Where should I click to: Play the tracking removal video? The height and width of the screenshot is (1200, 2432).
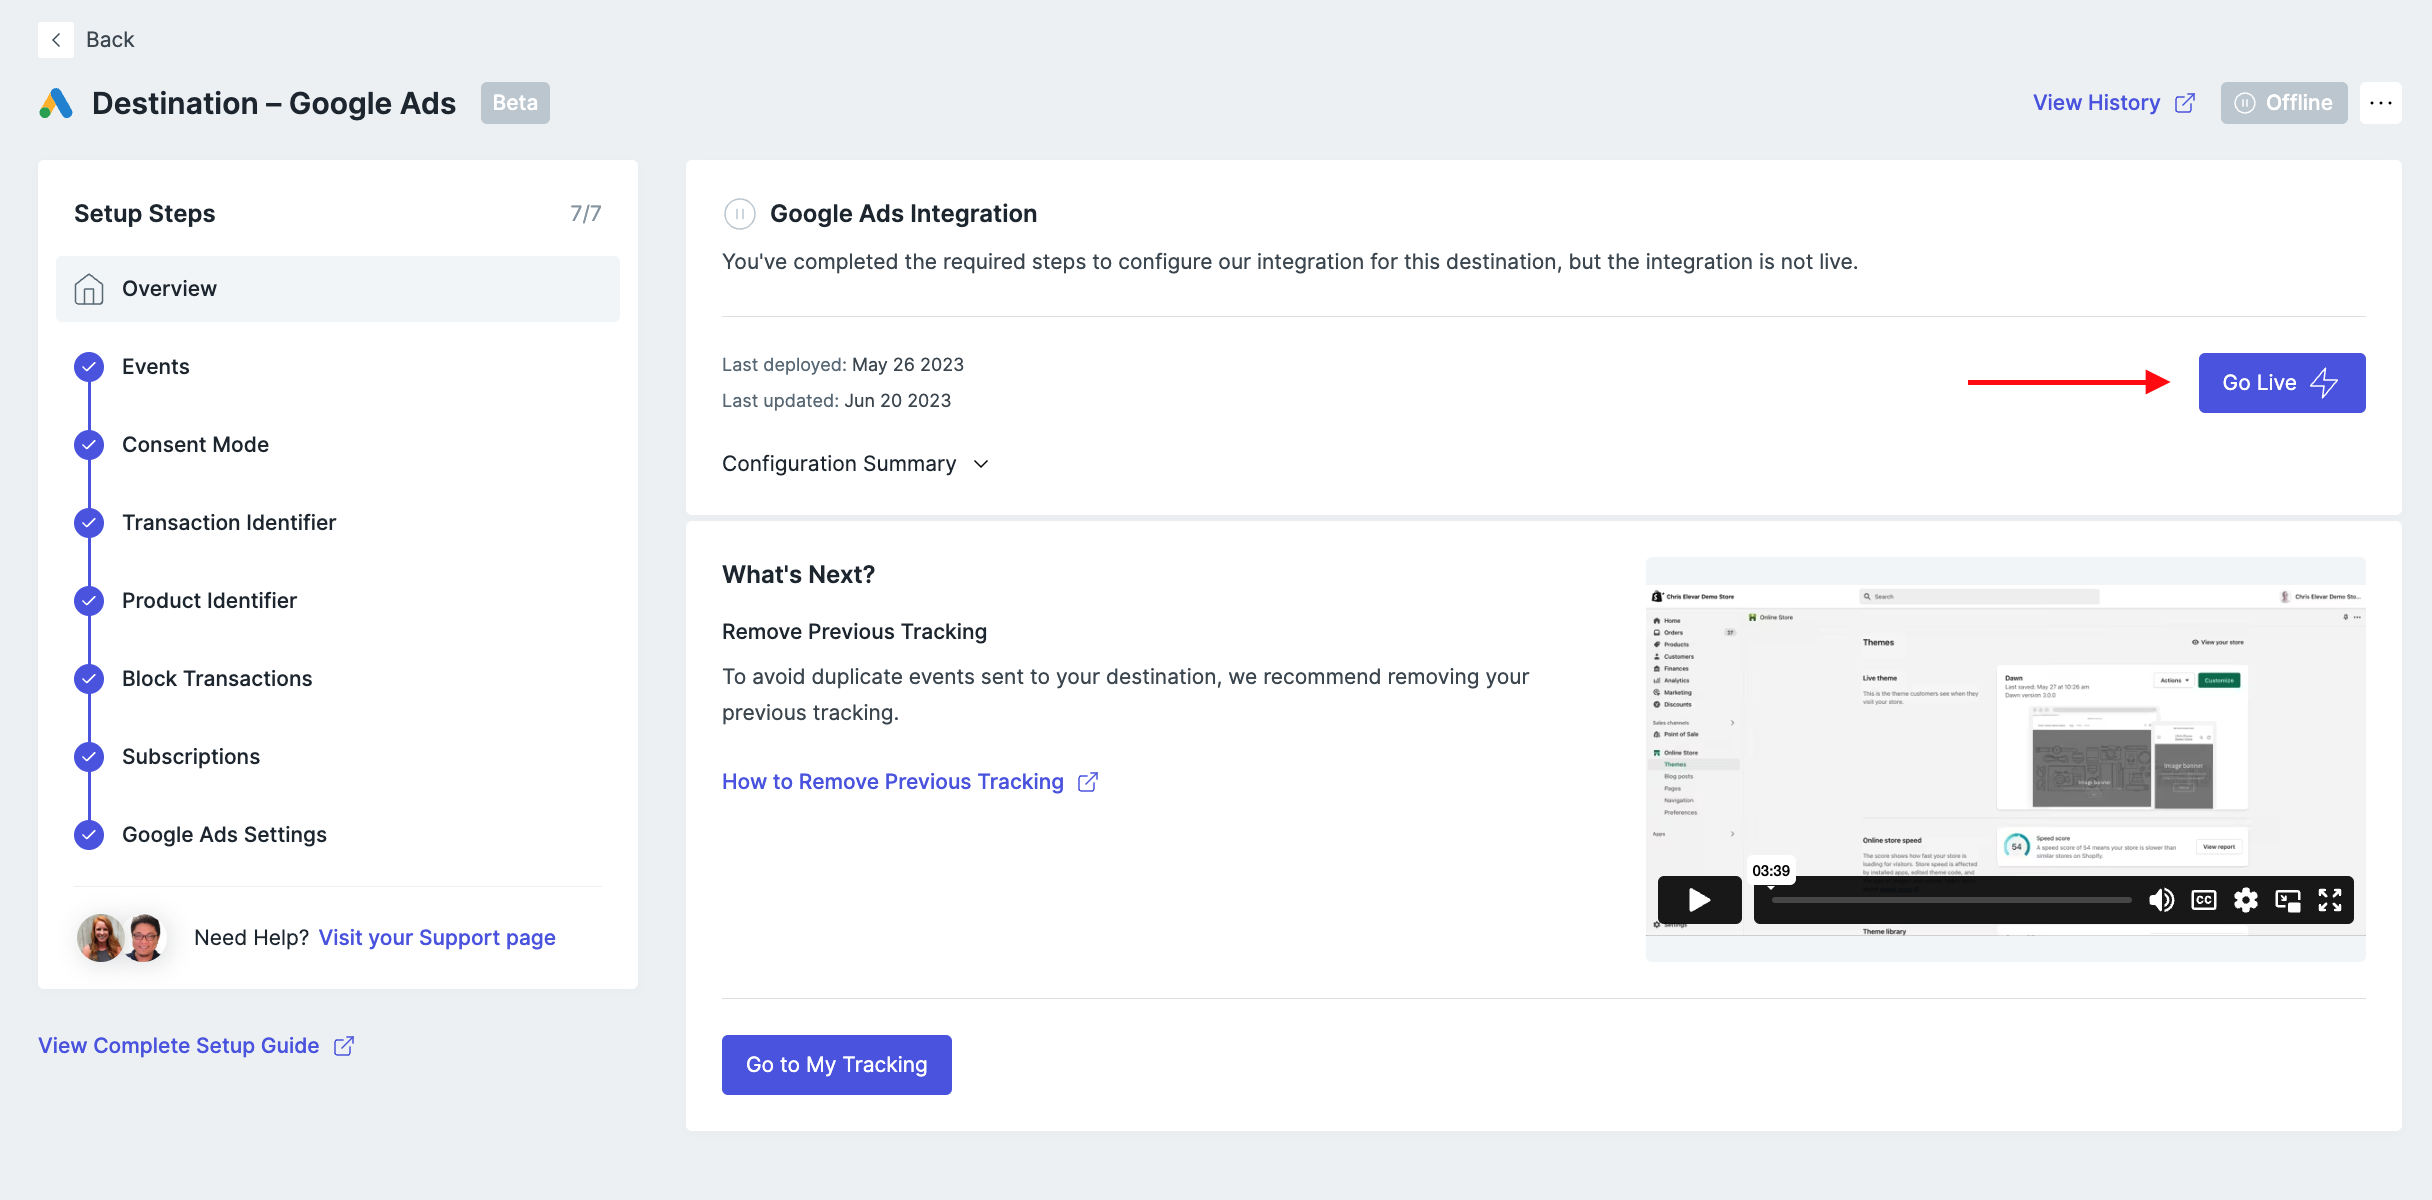(x=1699, y=900)
